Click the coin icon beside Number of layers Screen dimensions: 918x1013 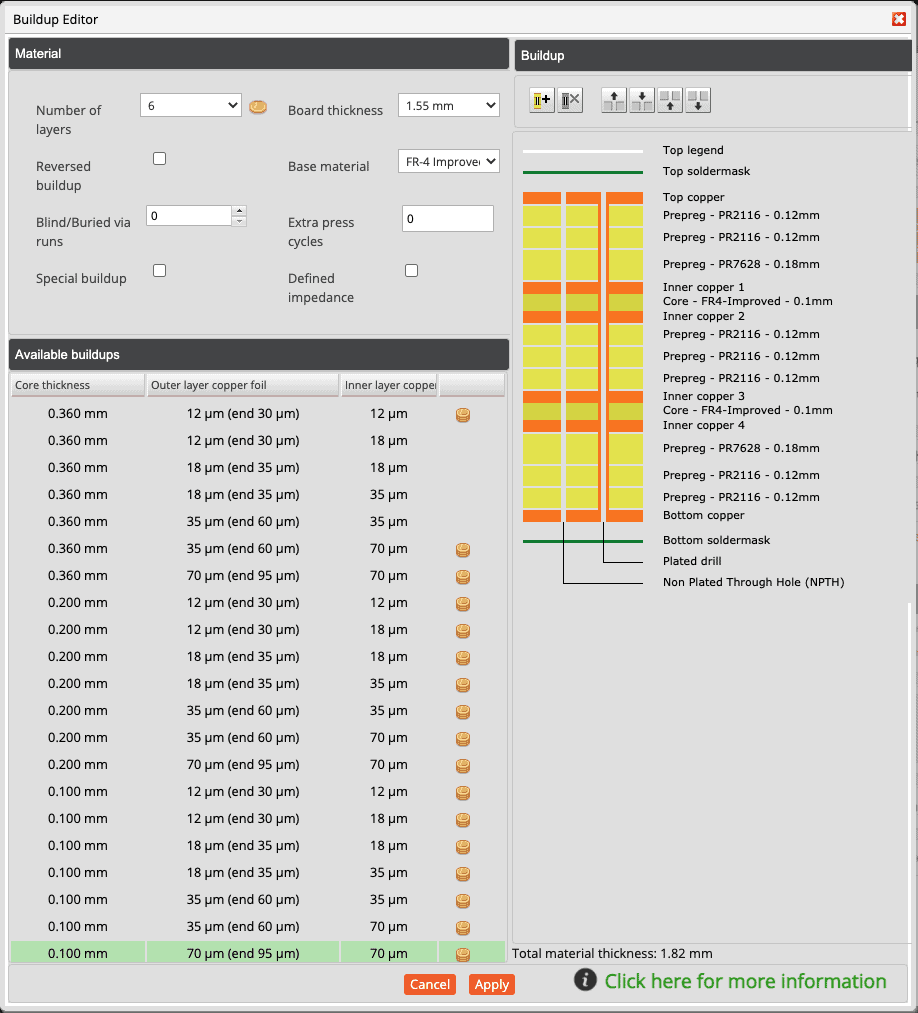258,107
